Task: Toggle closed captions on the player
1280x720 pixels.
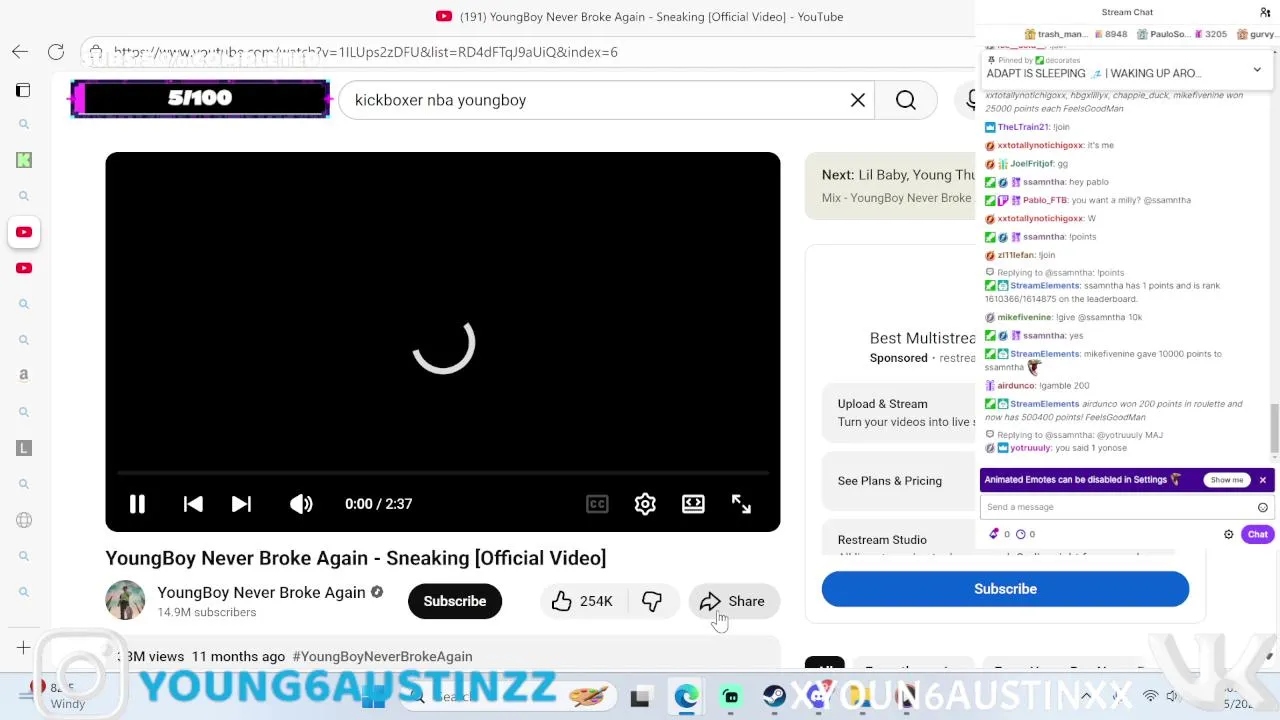Action: point(597,504)
